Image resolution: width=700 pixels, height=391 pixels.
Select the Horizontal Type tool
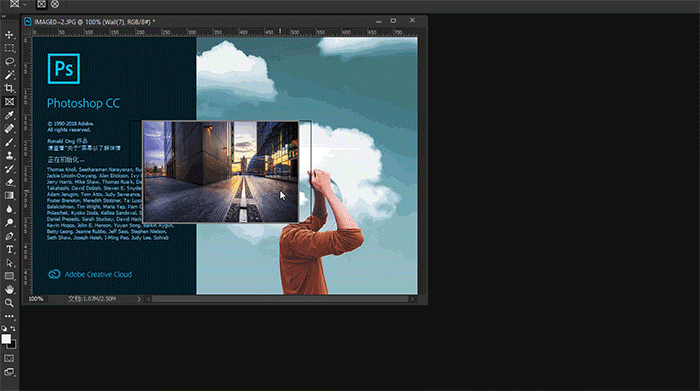coord(9,249)
